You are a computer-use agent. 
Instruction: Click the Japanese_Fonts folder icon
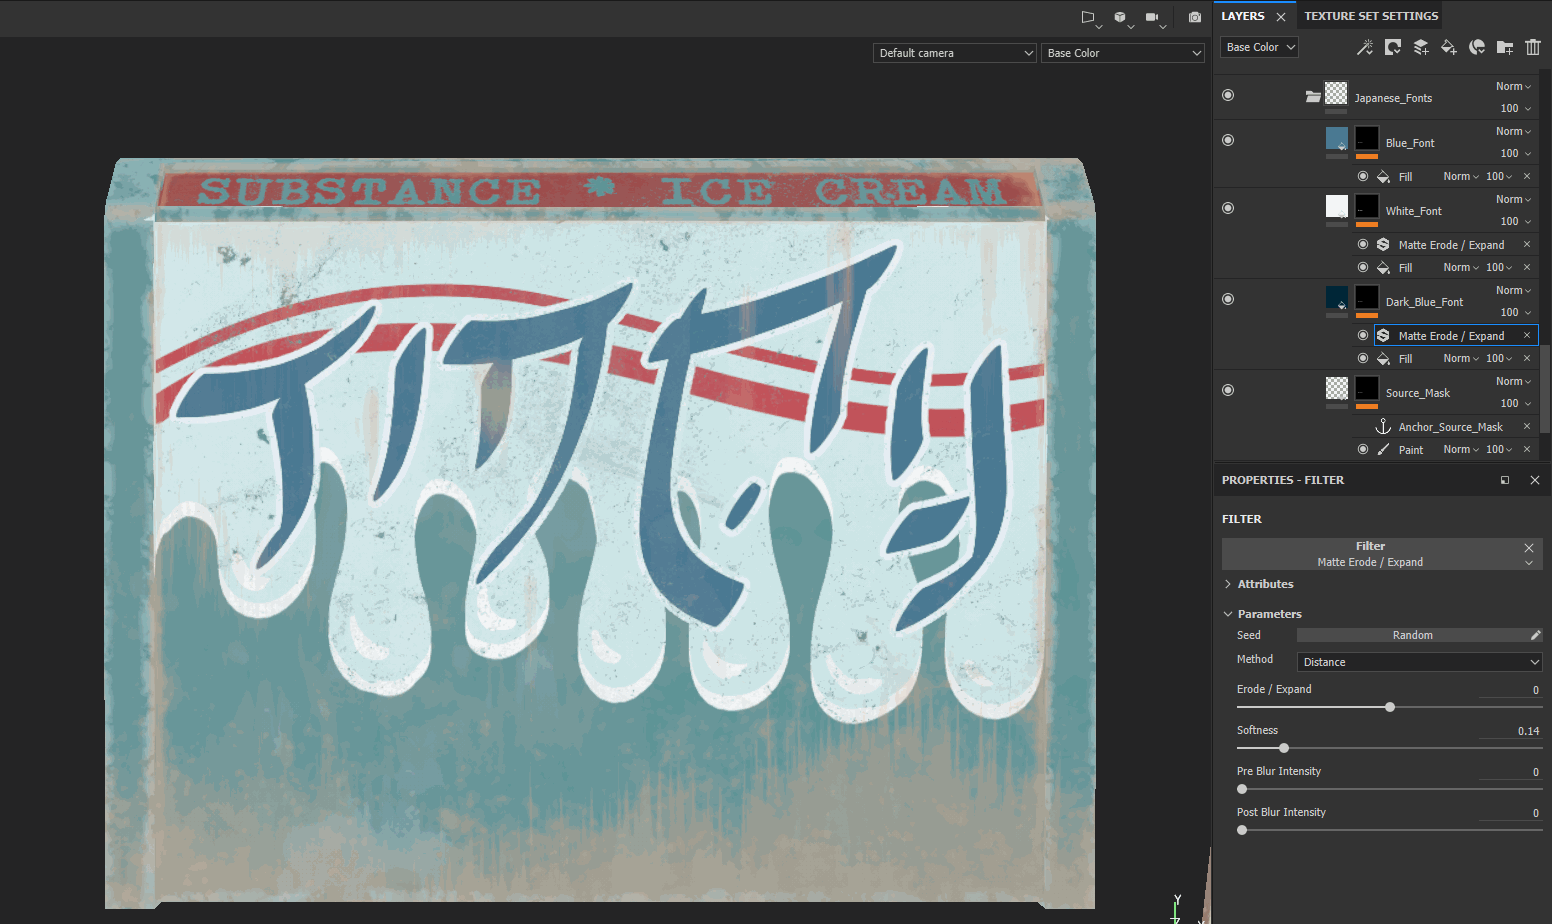click(x=1313, y=97)
